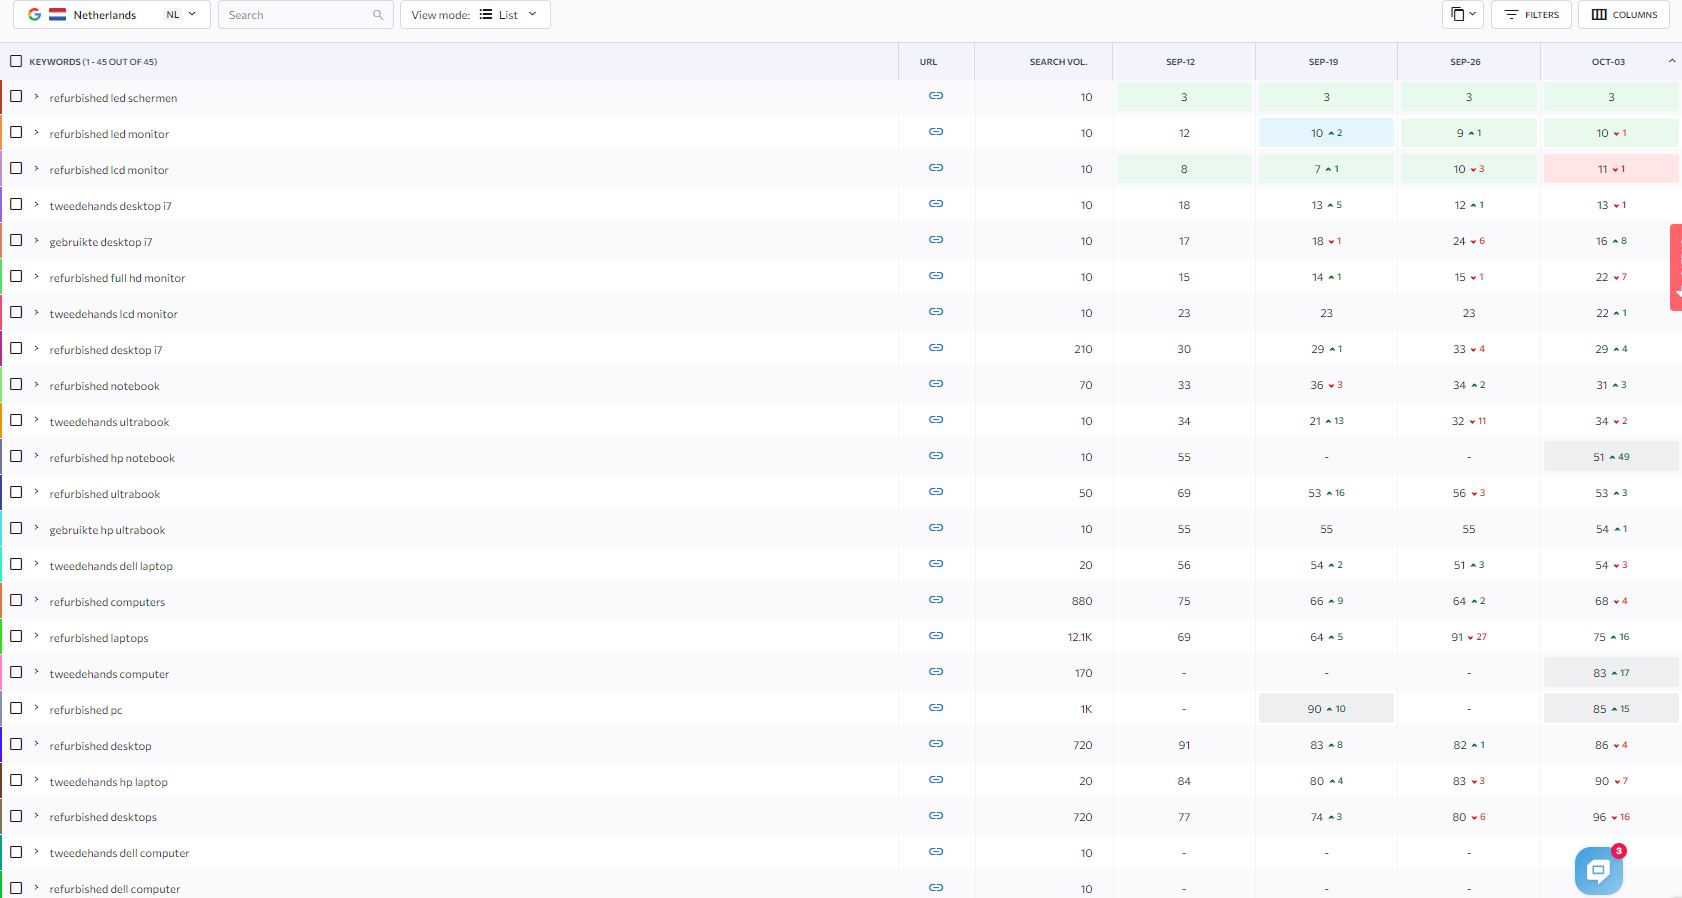Screen dimensions: 1682x898
Task: Tick checkbox for gebruikte desktop i7
Action: [16, 240]
